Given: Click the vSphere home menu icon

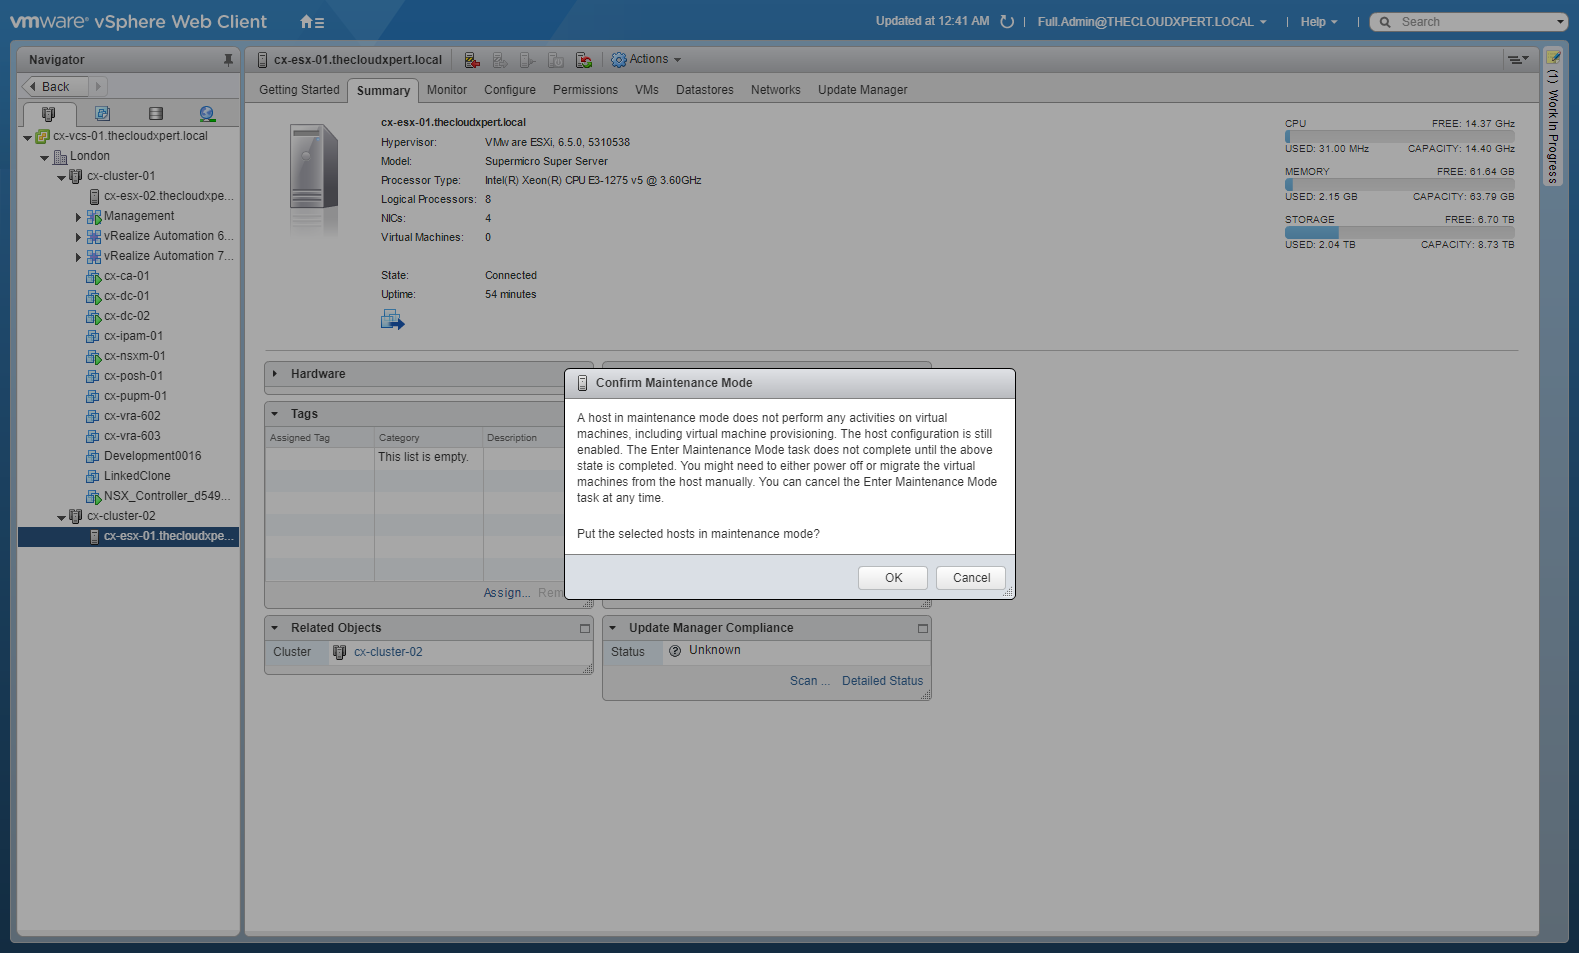Looking at the screenshot, I should [312, 22].
